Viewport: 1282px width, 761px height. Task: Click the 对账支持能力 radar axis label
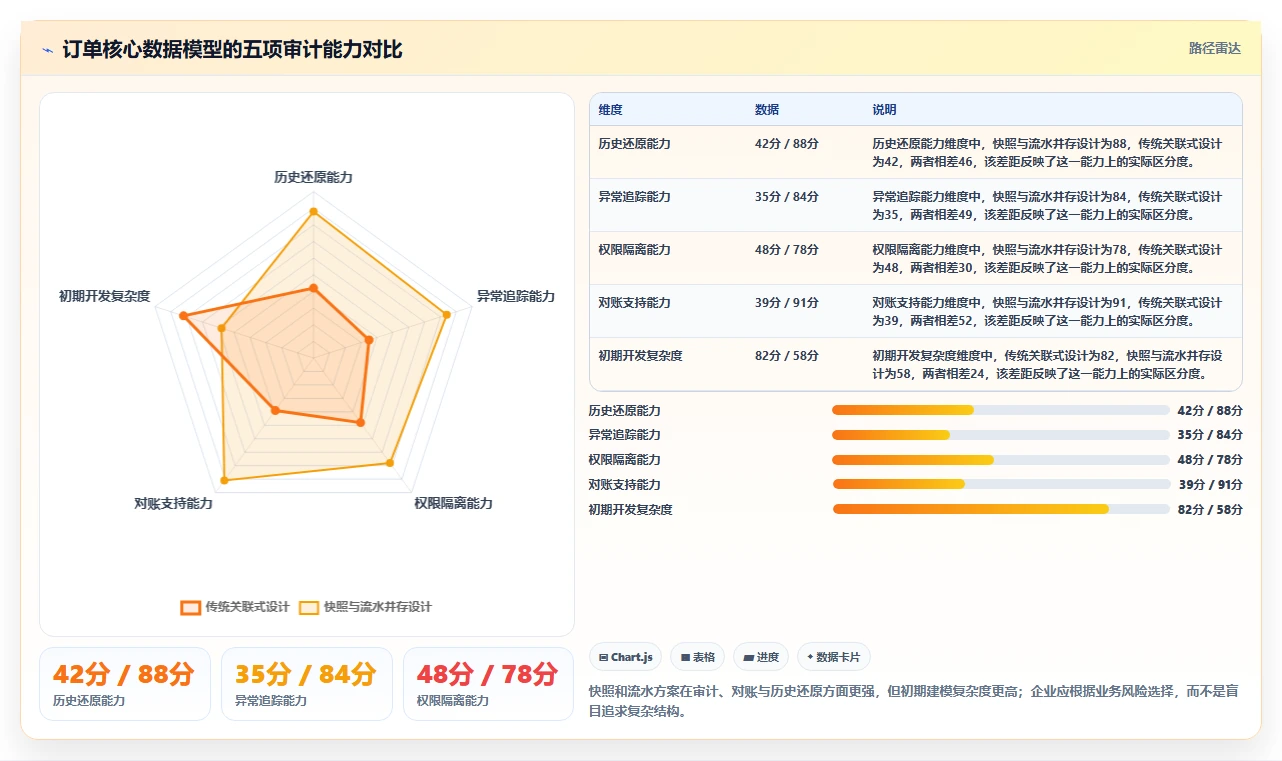click(173, 503)
